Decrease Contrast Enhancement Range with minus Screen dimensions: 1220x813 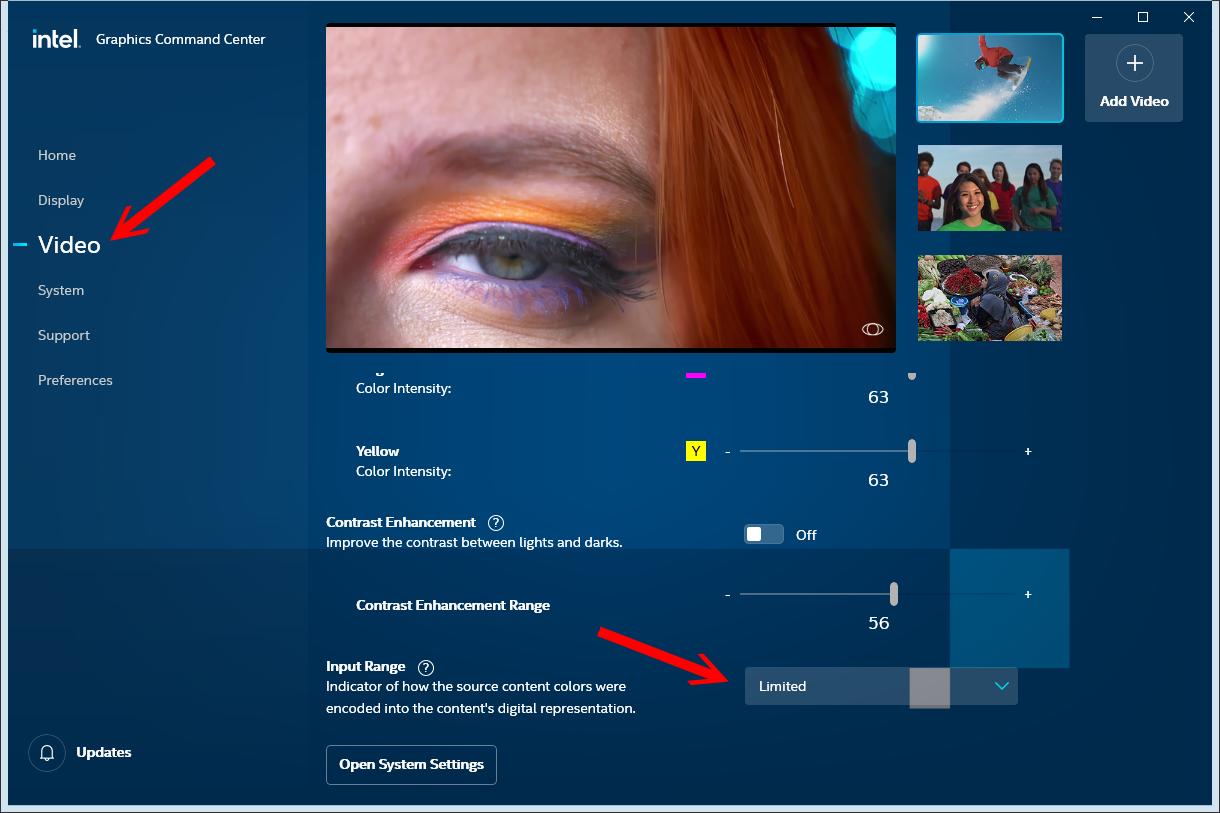(x=727, y=595)
